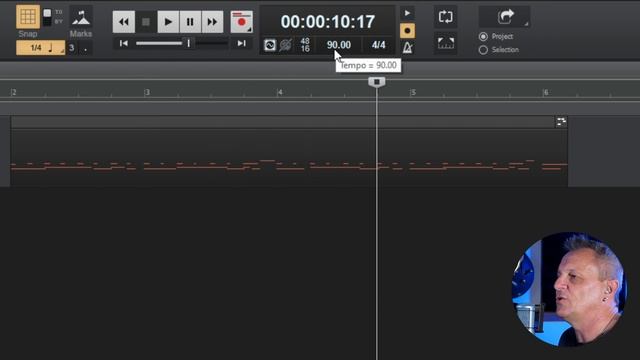Image resolution: width=640 pixels, height=360 pixels.
Task: Click the Stop transport button
Action: [146, 22]
